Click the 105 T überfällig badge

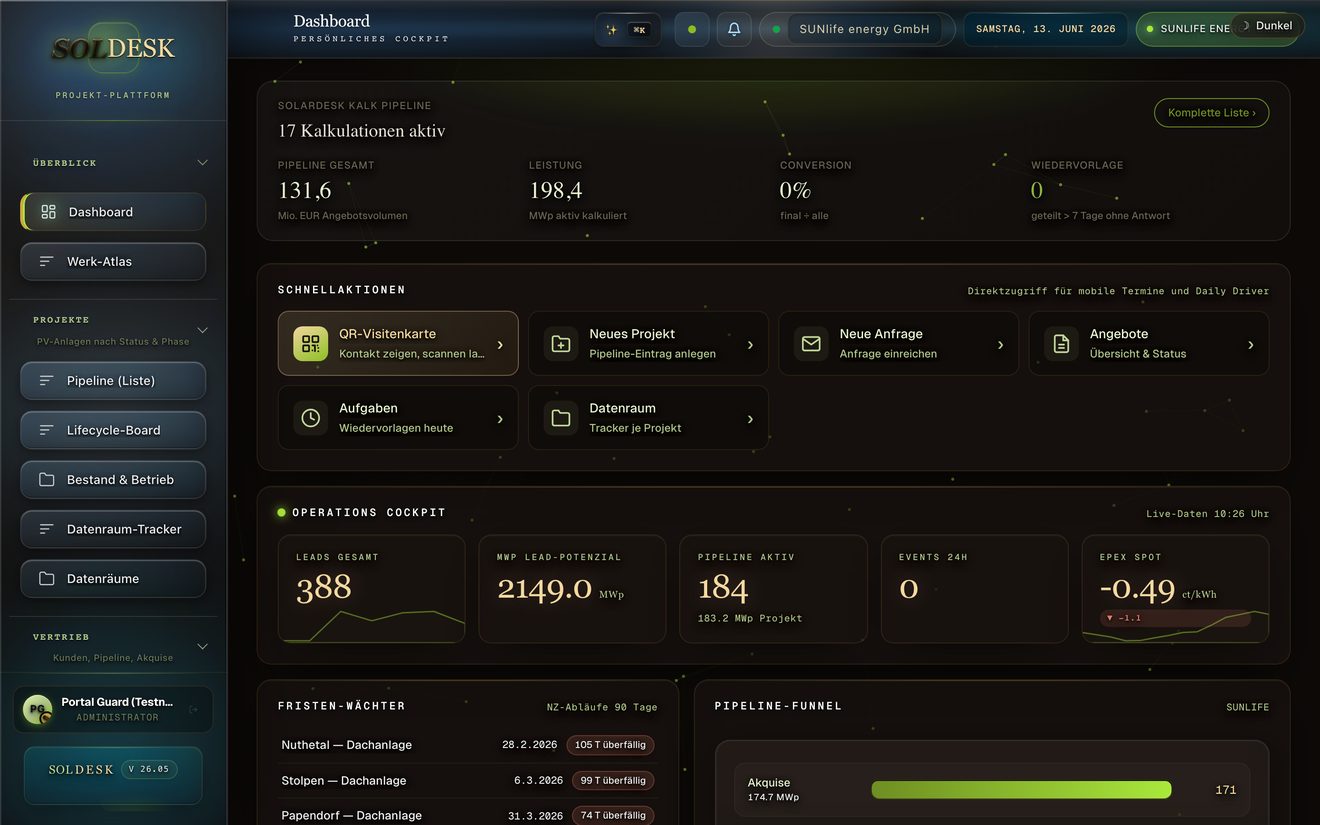[x=610, y=745]
